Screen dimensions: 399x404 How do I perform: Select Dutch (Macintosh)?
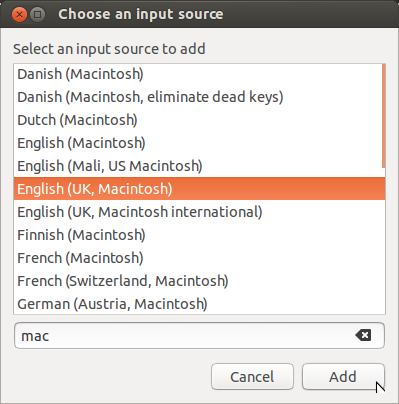199,120
